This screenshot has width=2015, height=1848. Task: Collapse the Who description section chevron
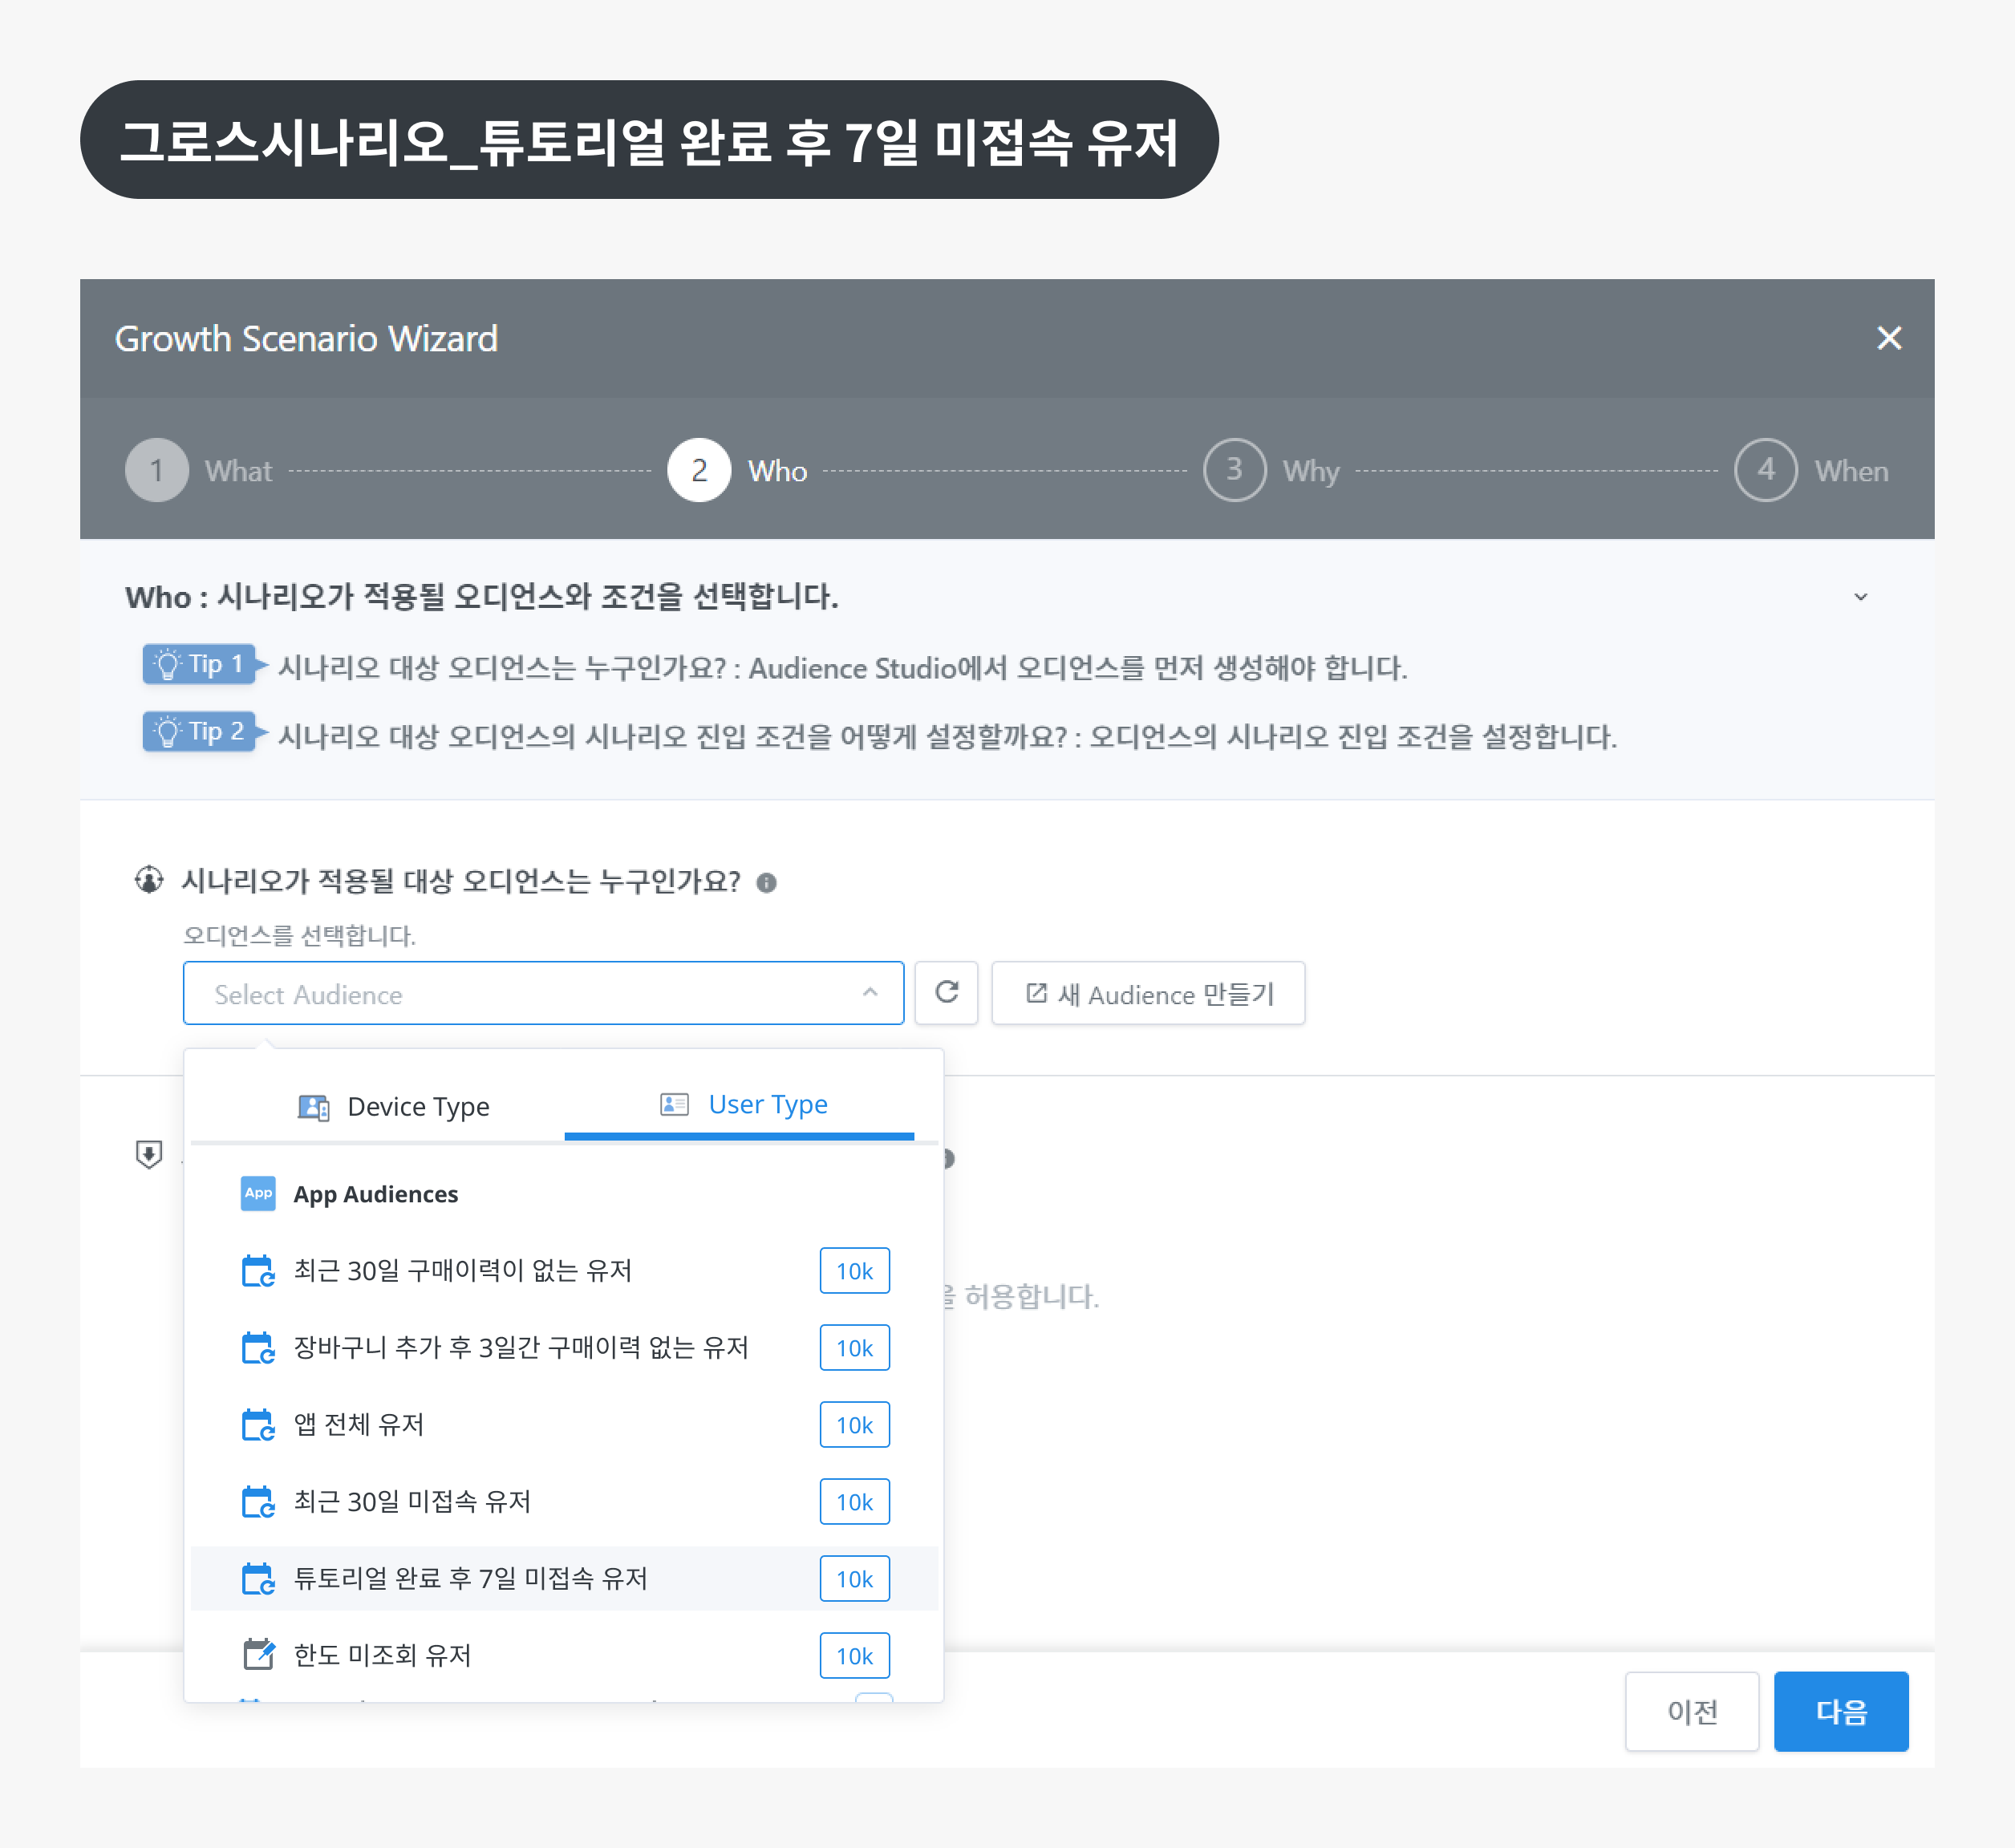point(1861,597)
